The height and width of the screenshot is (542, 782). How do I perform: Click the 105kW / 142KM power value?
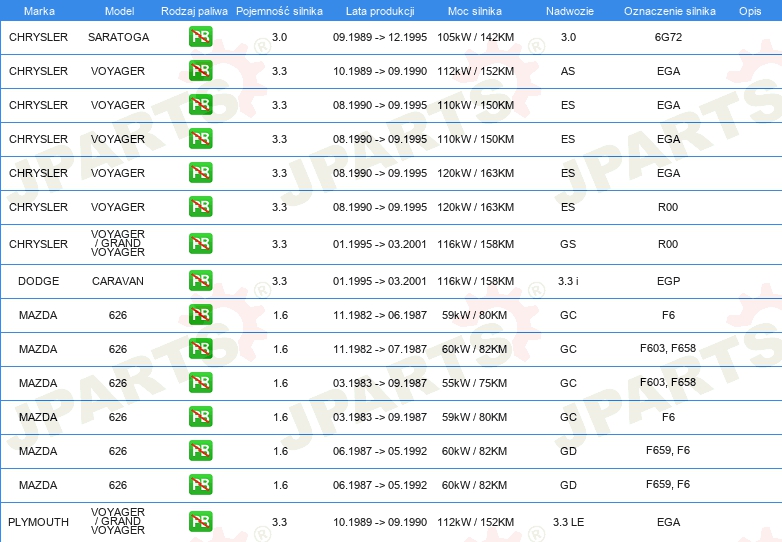(x=475, y=37)
